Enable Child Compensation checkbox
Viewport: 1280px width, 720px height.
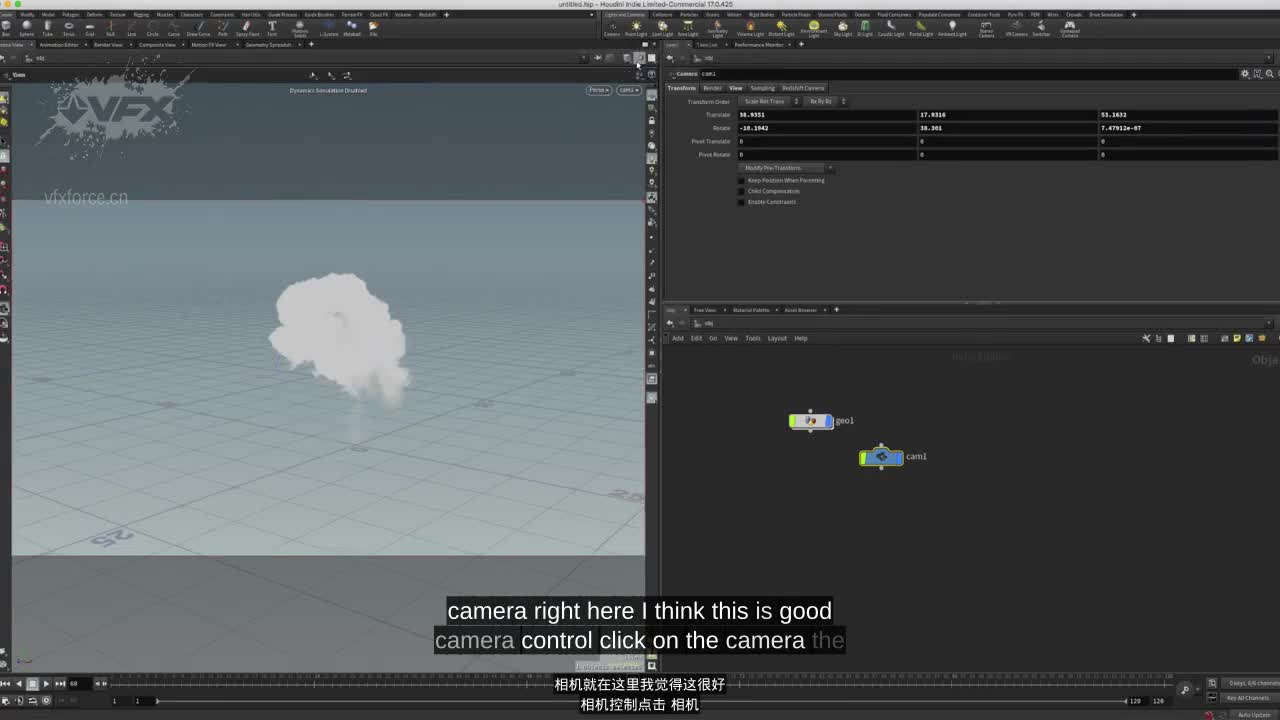(x=741, y=191)
